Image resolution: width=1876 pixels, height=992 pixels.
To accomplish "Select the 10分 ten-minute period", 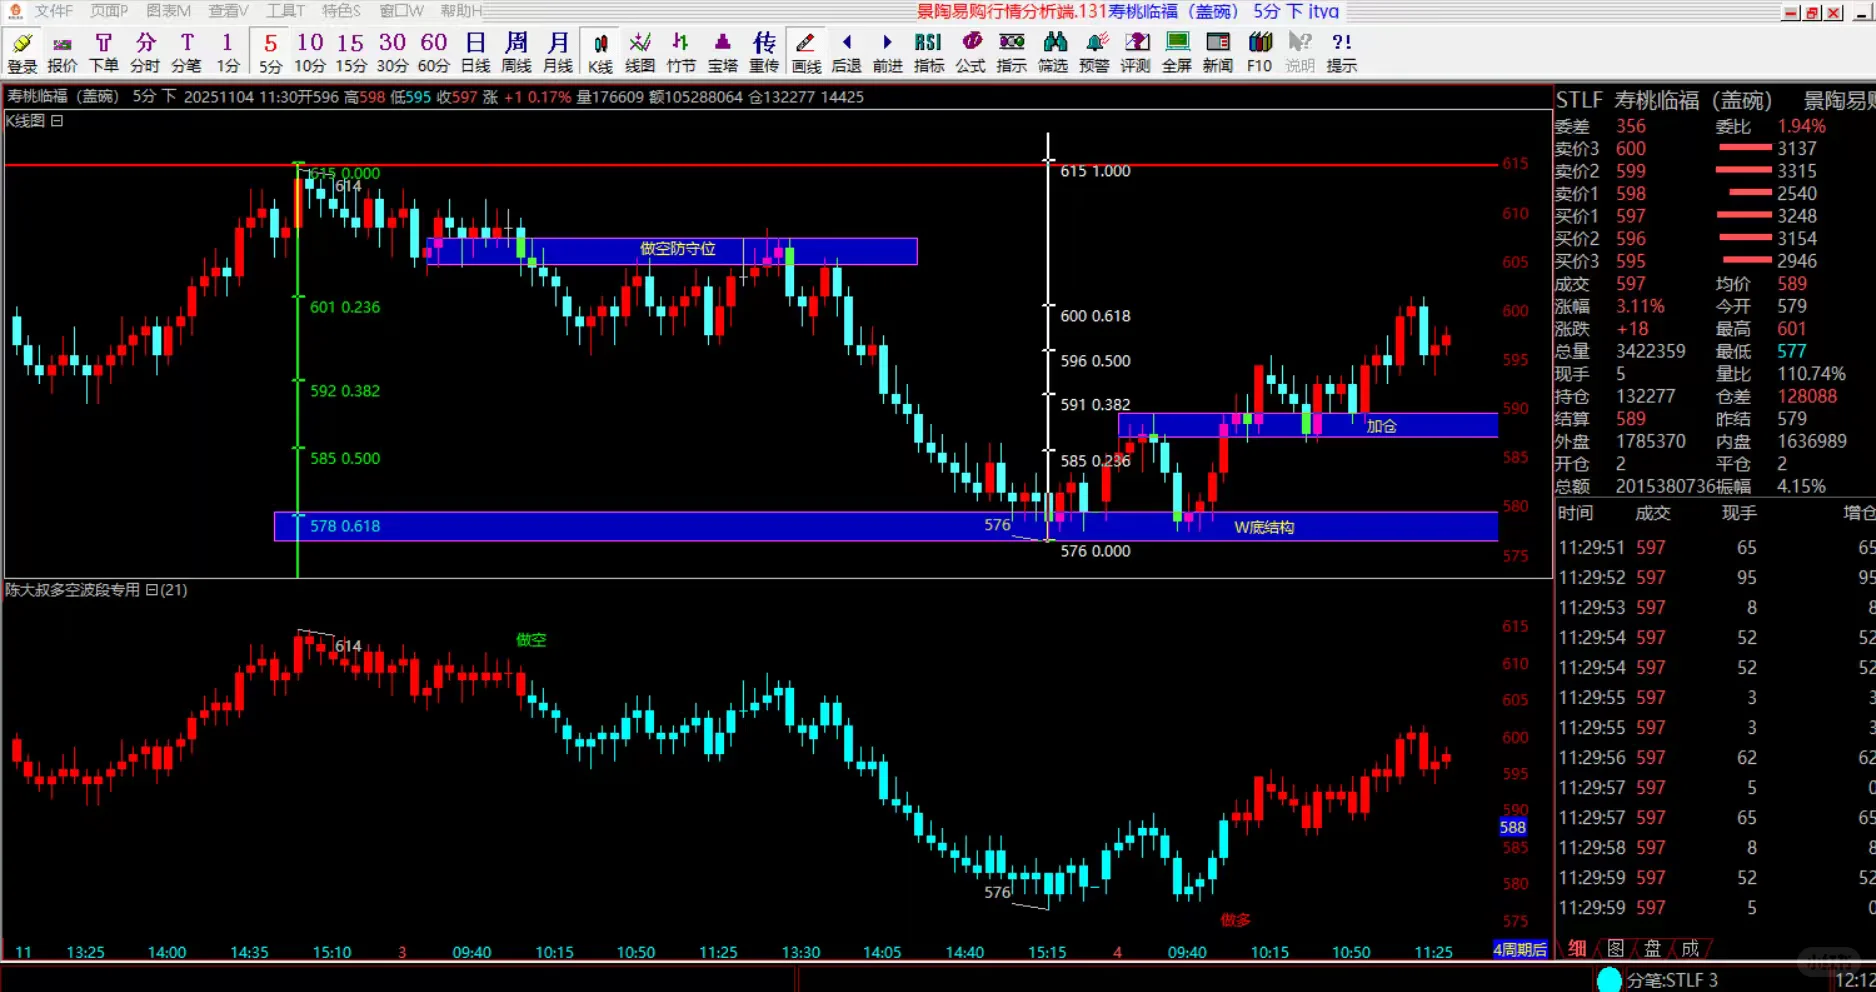I will coord(310,52).
